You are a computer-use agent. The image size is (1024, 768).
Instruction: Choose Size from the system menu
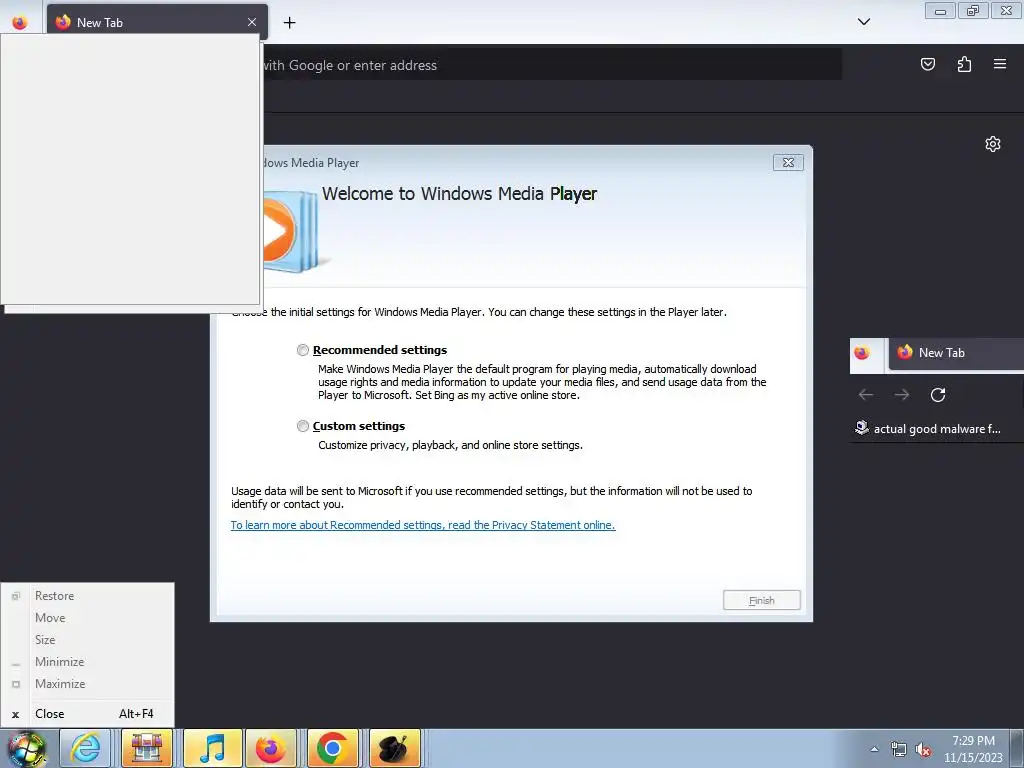pyautogui.click(x=88, y=640)
